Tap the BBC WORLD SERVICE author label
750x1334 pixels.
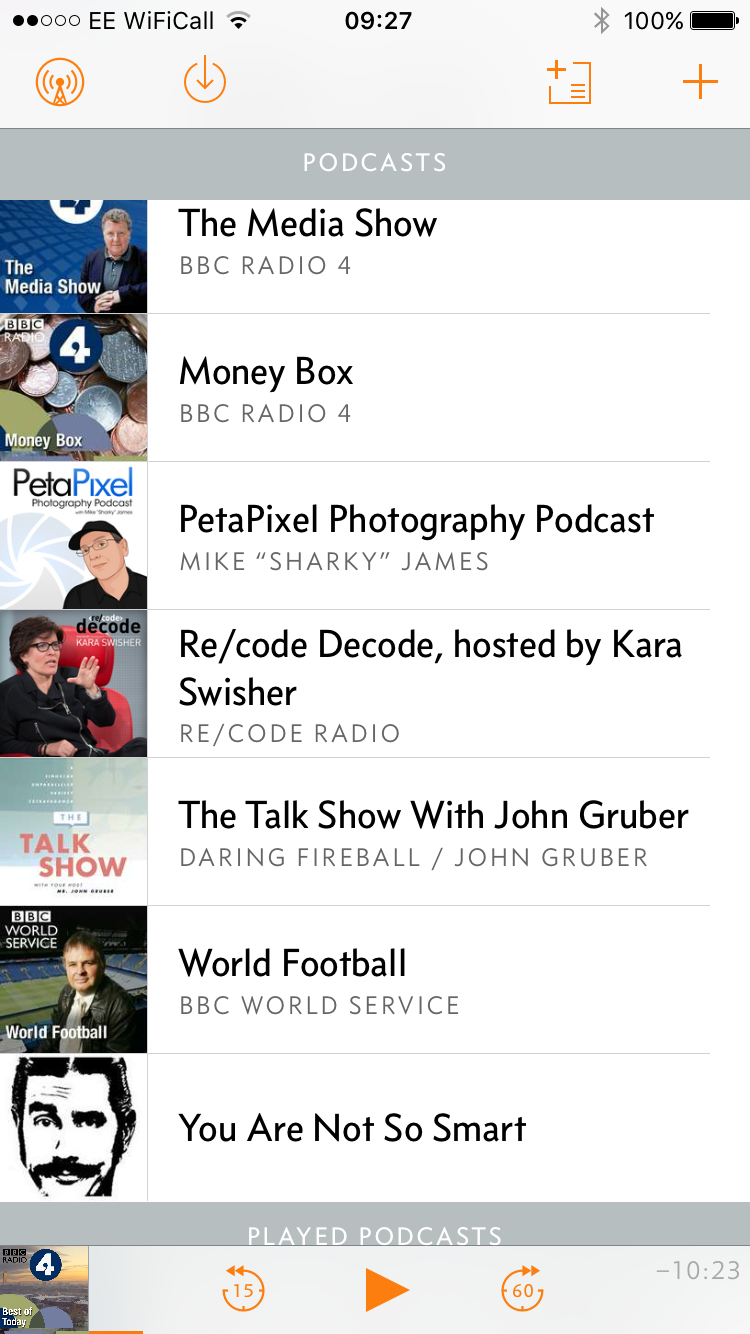click(320, 1005)
